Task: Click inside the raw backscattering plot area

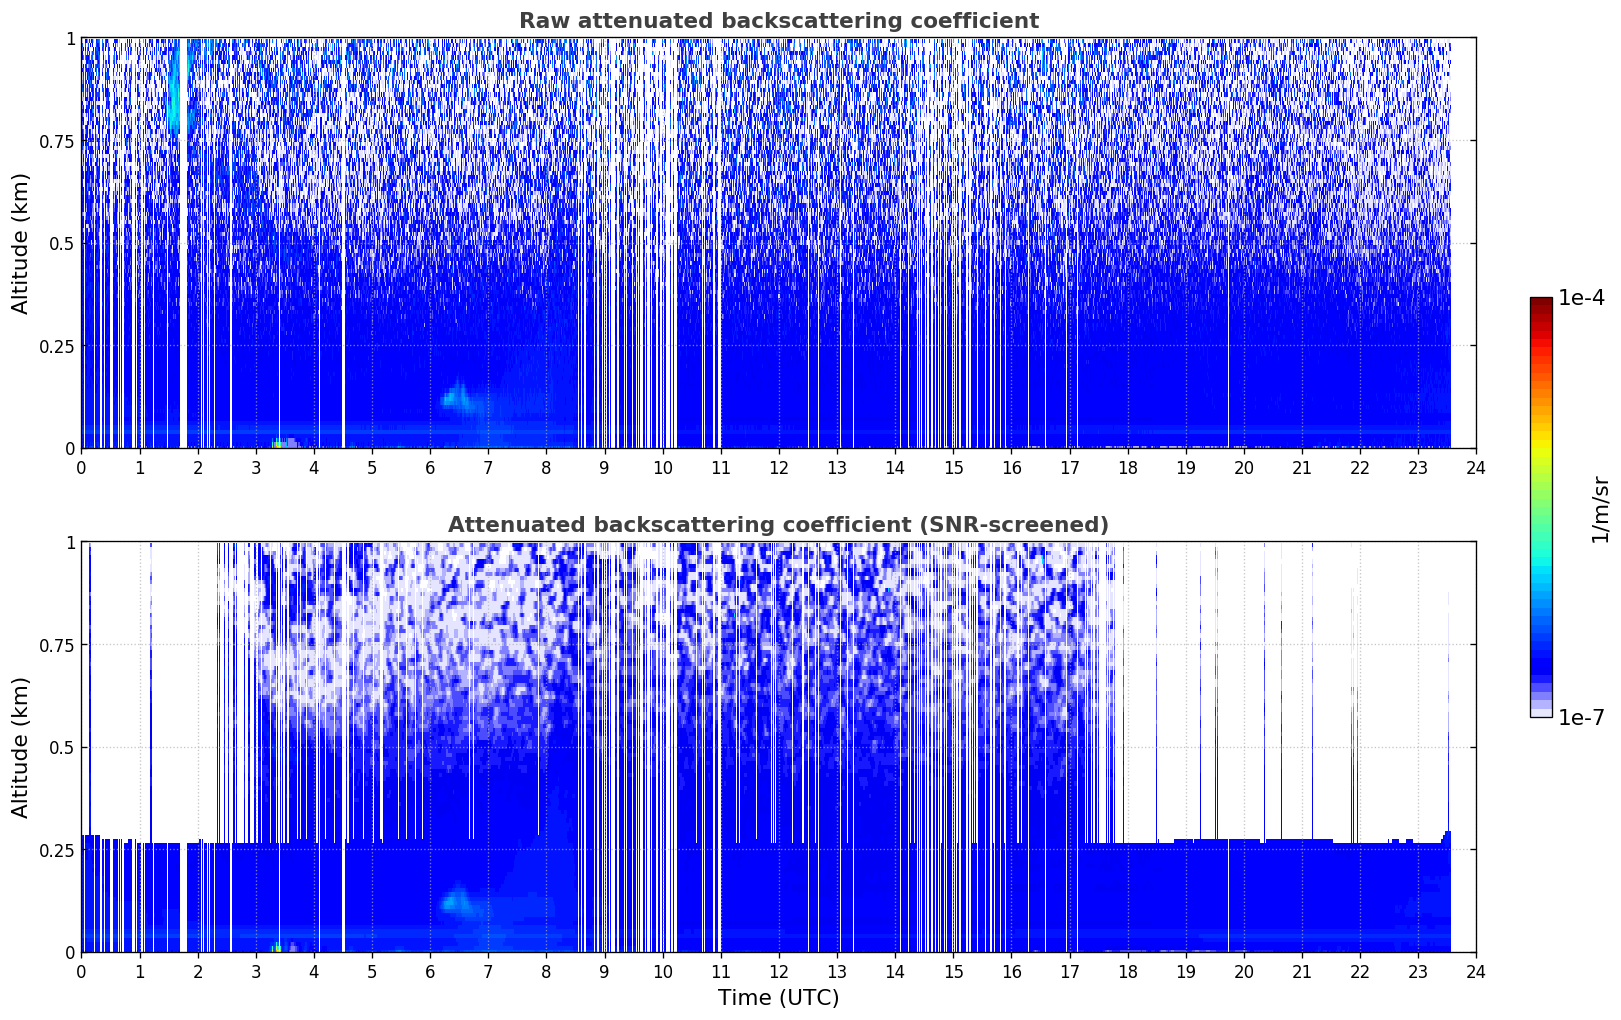Action: click(x=778, y=243)
